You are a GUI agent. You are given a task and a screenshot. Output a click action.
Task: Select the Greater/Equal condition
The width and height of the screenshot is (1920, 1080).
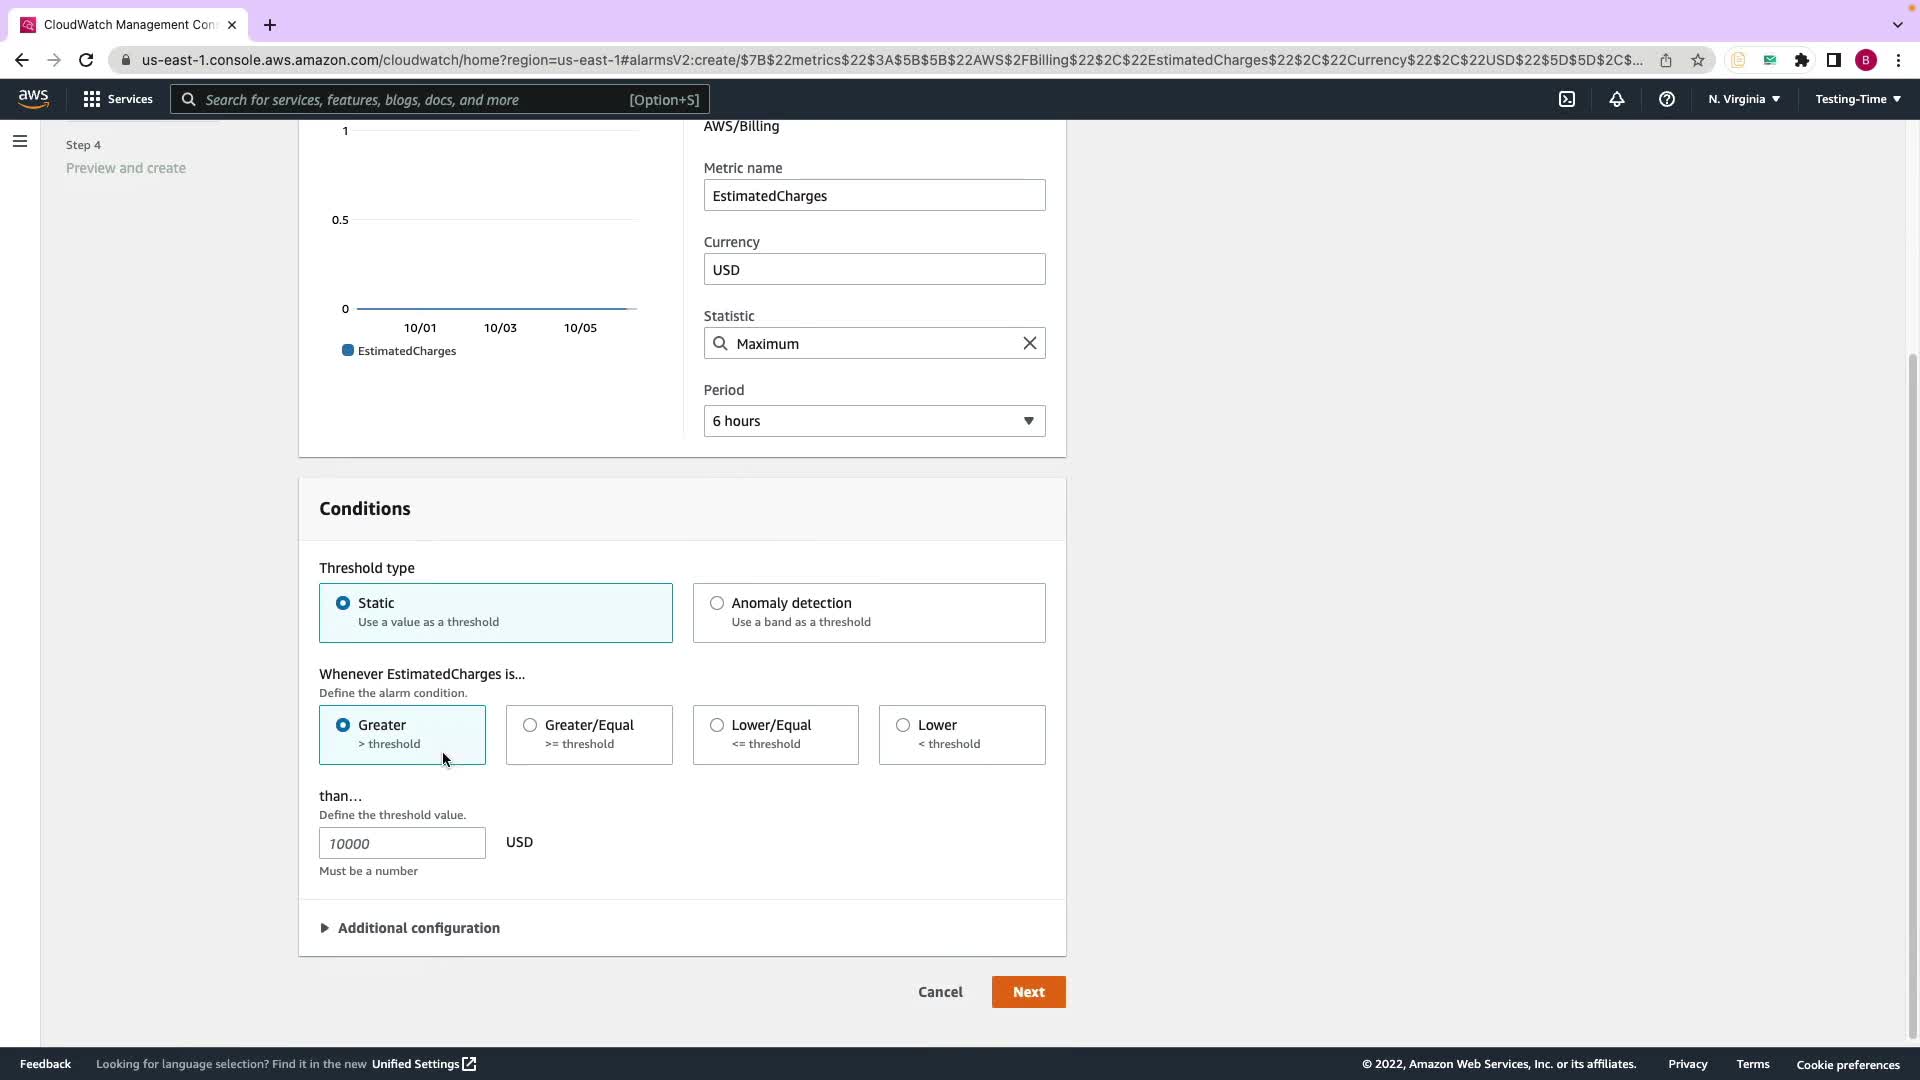530,725
